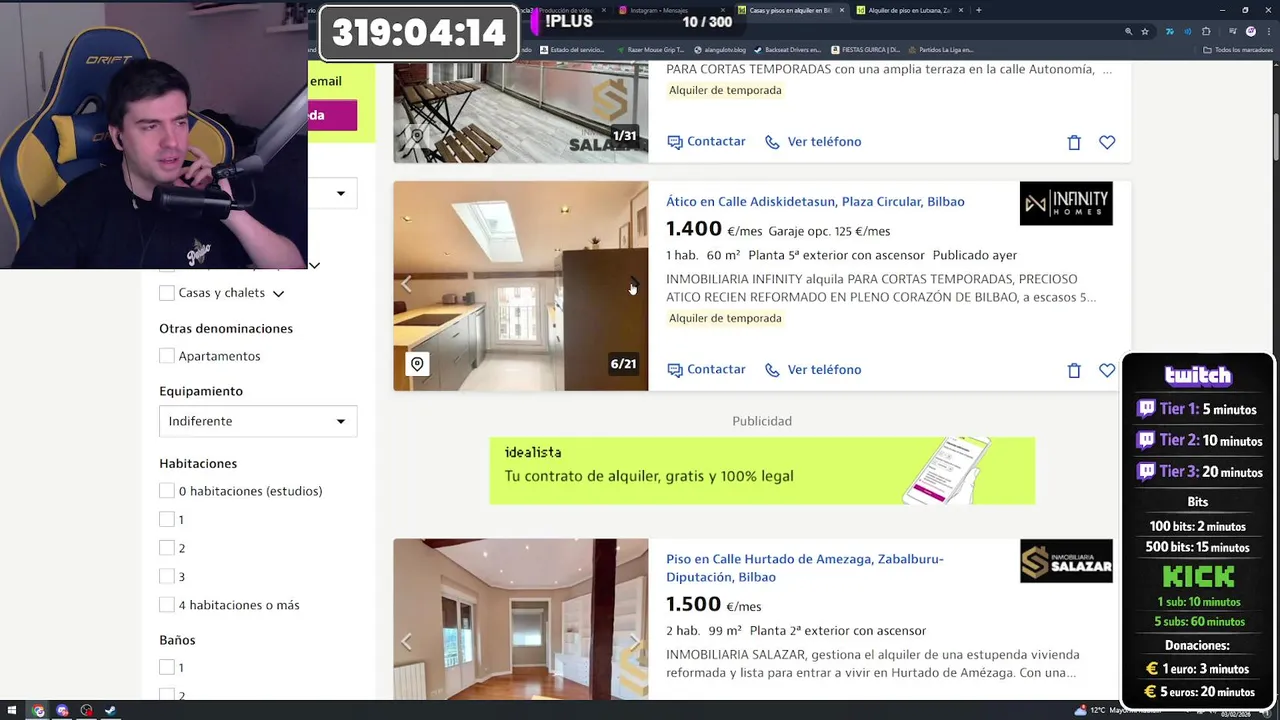Open browser zoom magnifier icon
The image size is (1280, 720).
(x=1129, y=31)
